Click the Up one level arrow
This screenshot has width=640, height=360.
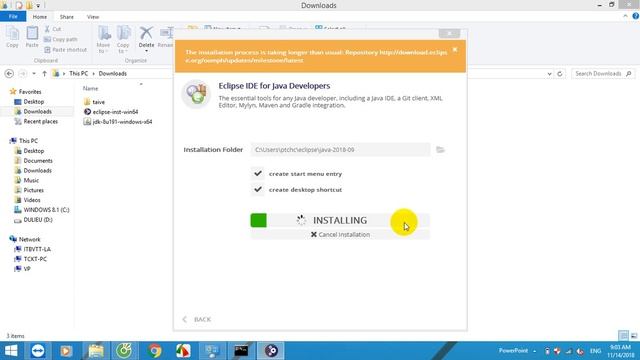[x=44, y=73]
